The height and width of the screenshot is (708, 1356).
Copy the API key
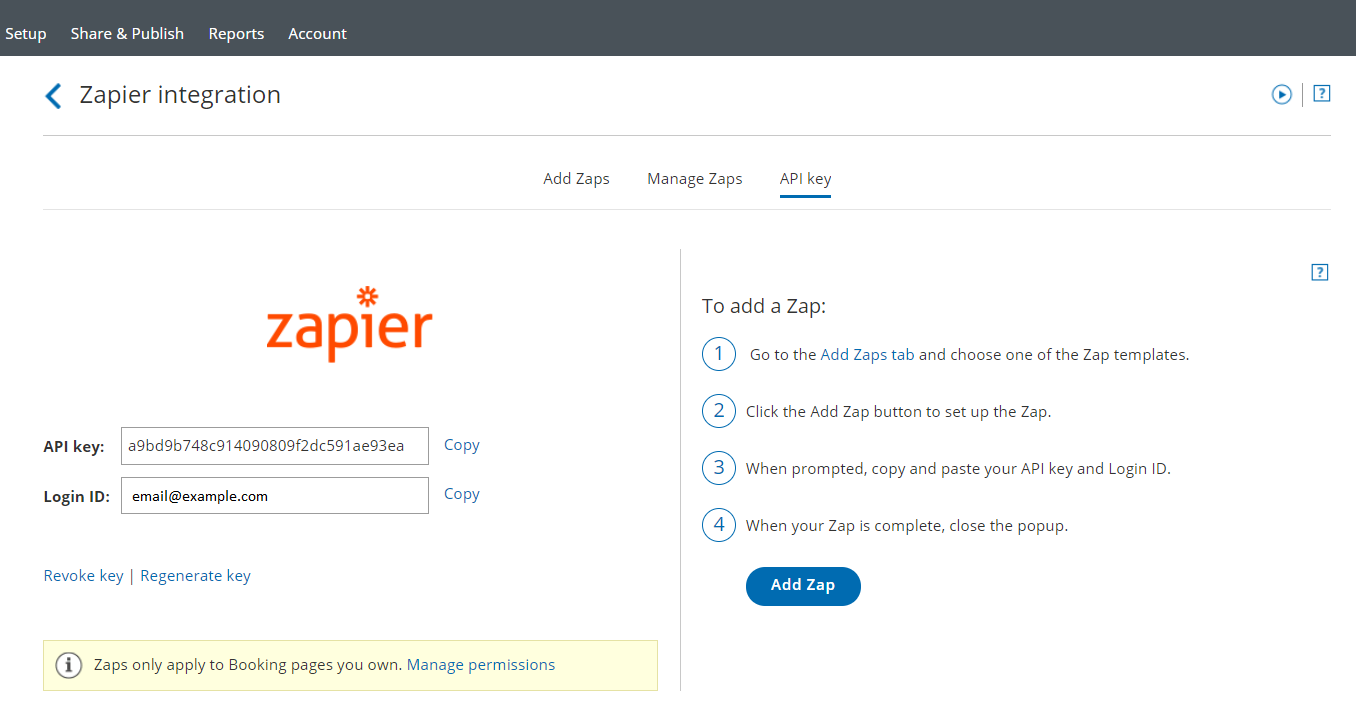click(461, 445)
